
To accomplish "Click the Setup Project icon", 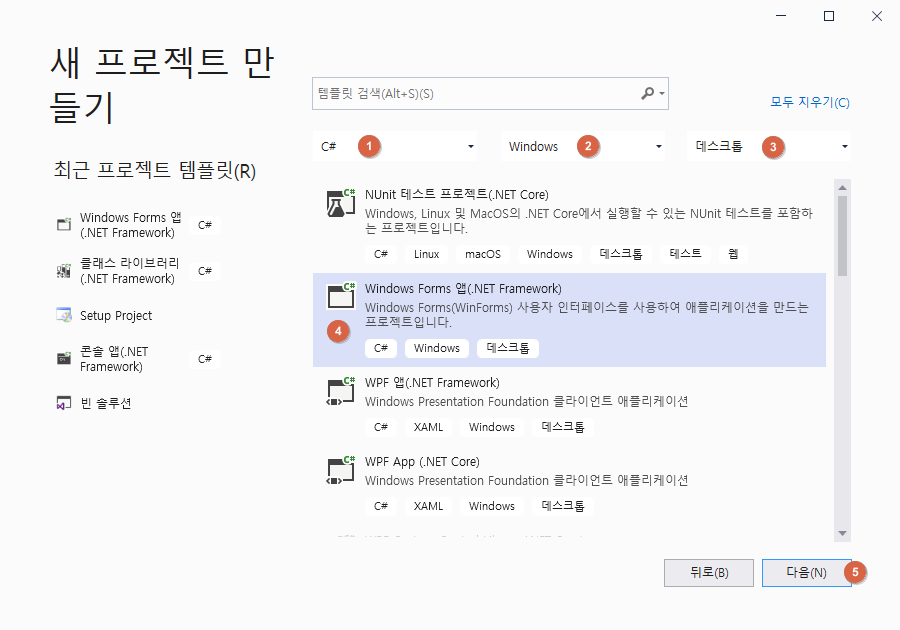I will (64, 315).
